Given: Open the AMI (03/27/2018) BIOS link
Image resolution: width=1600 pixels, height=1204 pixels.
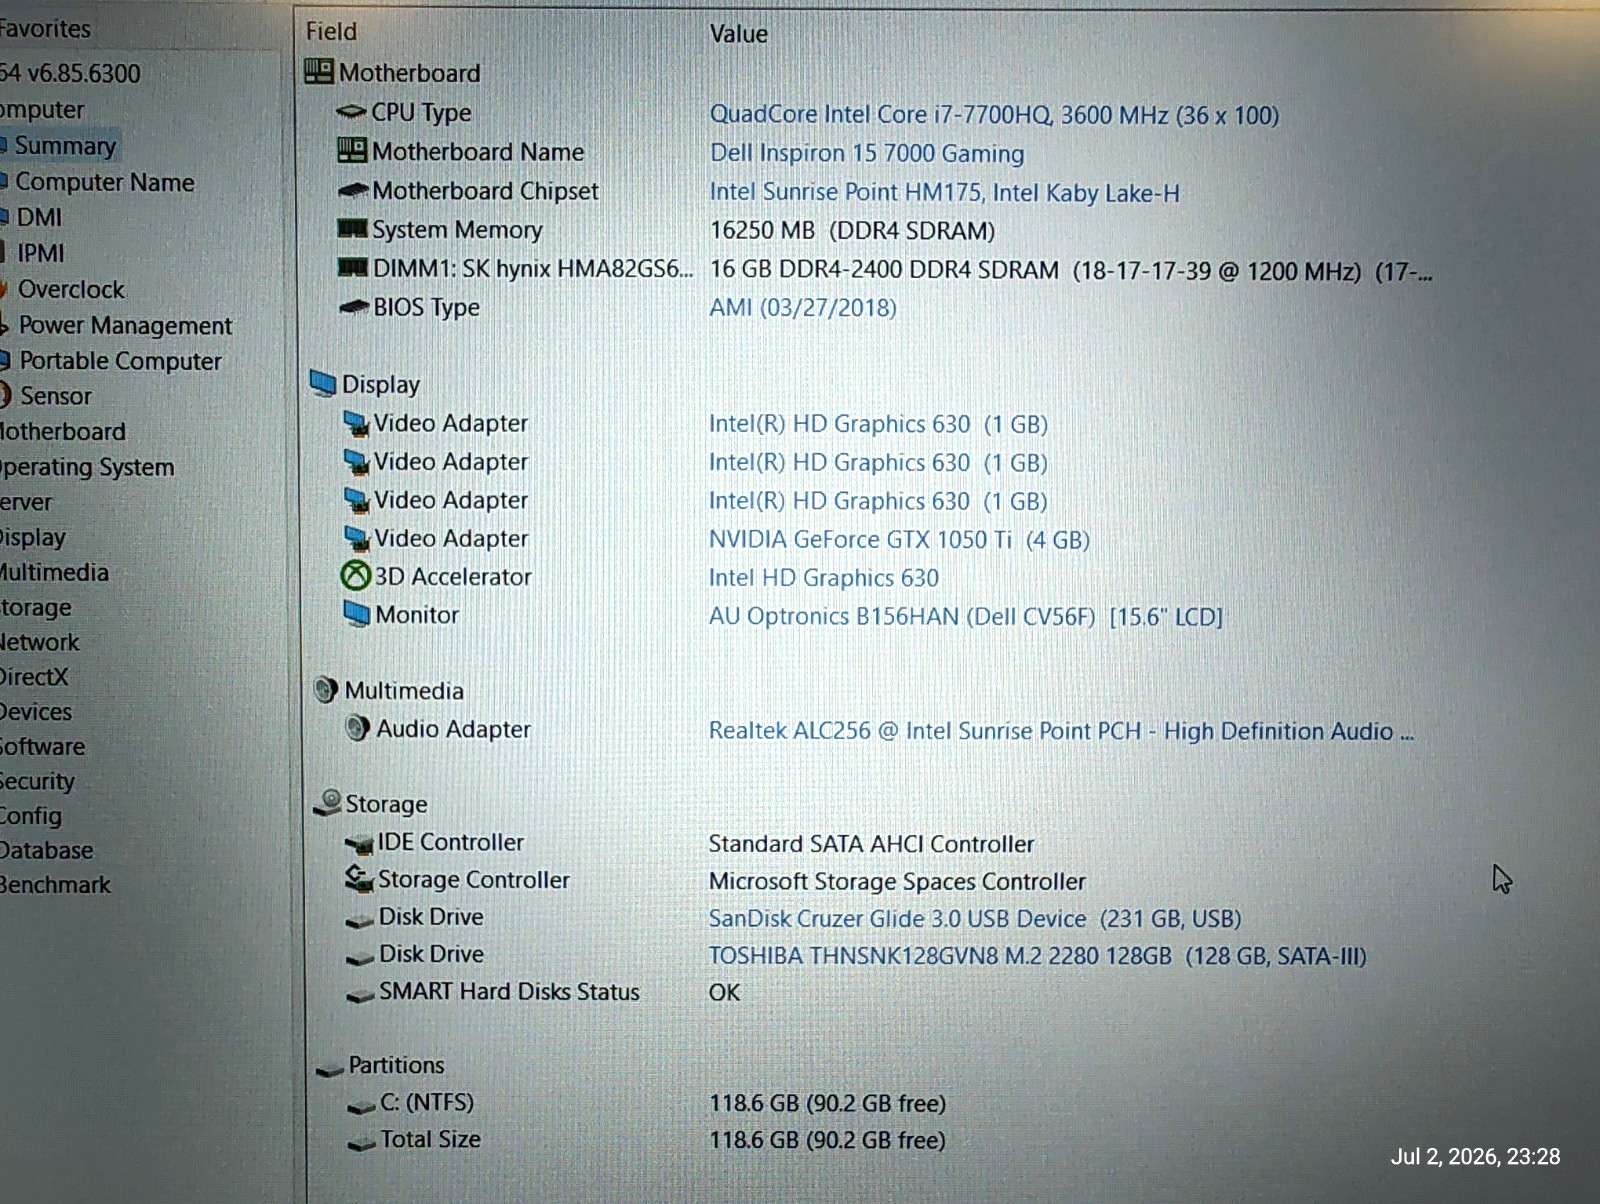Looking at the screenshot, I should click(803, 307).
